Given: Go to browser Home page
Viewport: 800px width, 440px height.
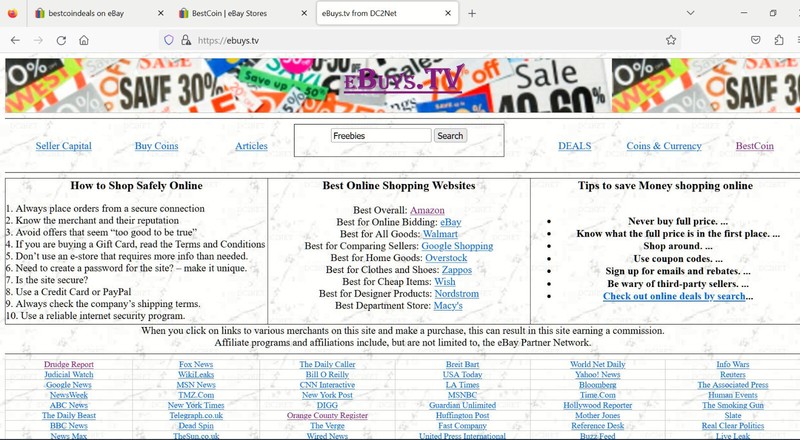Looking at the screenshot, I should (84, 40).
